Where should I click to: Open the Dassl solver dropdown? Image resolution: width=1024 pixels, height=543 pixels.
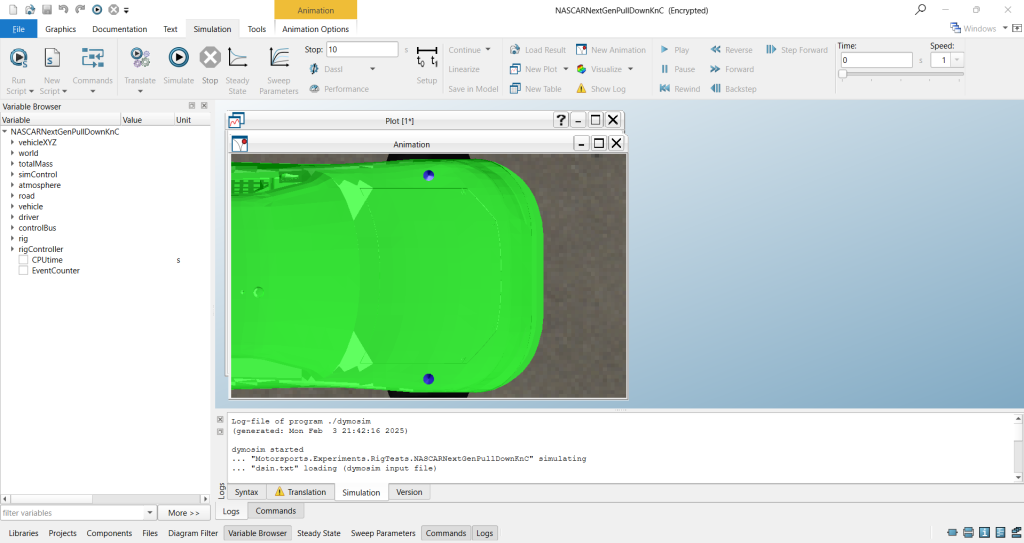pos(372,69)
